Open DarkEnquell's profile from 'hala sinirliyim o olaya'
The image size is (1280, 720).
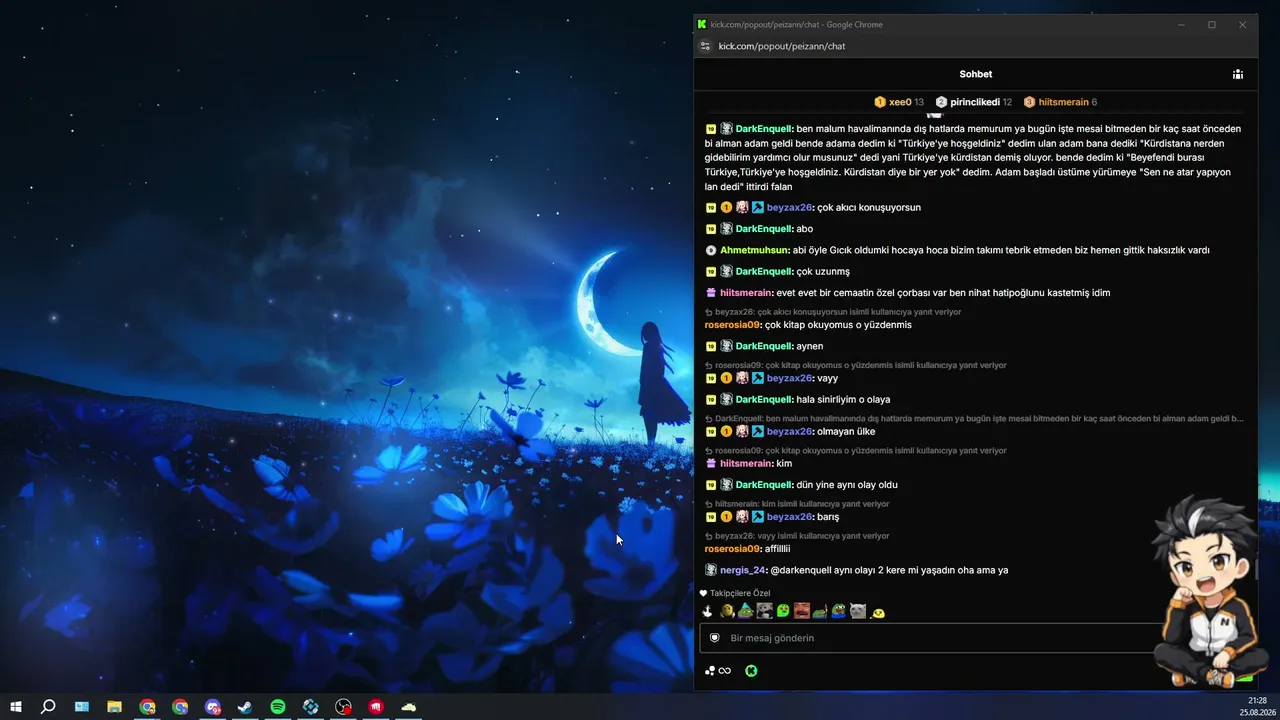[x=764, y=400]
